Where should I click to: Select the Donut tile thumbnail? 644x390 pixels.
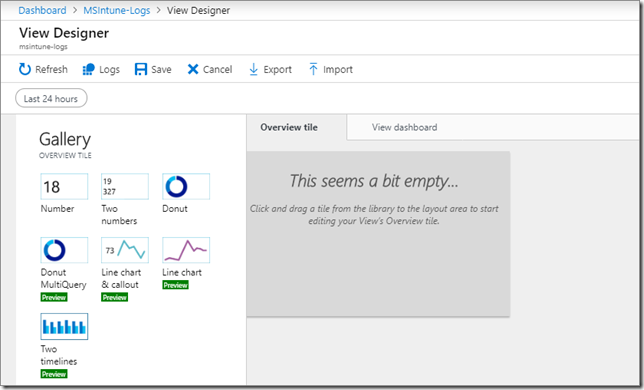pyautogui.click(x=186, y=186)
